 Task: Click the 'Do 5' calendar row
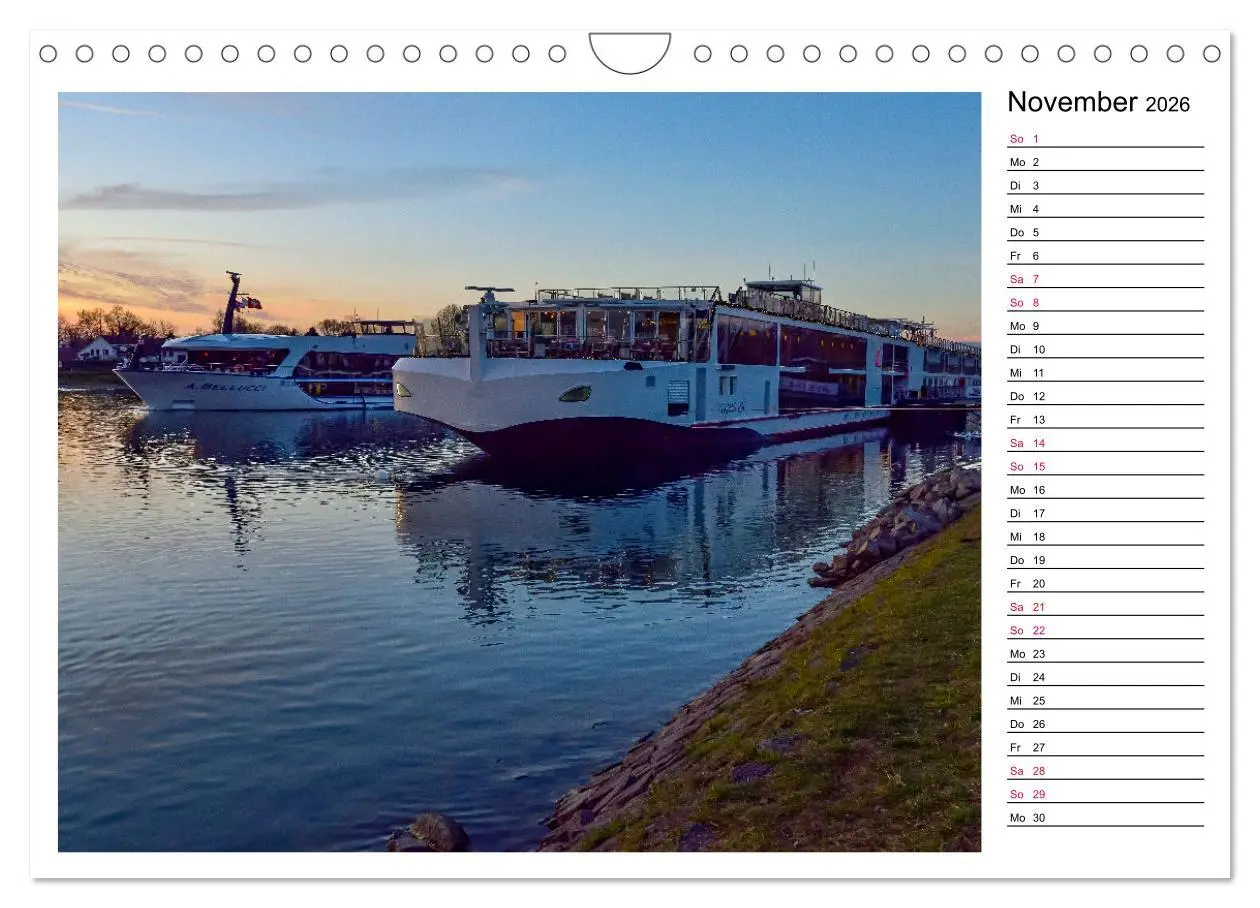click(x=1105, y=232)
